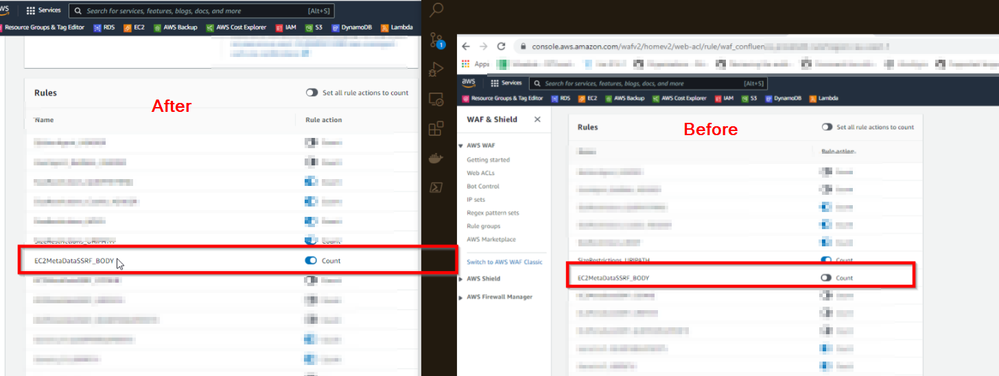999x376 pixels.
Task: Open DynamoDB shortcut in the Before window
Action: pyautogui.click(x=783, y=98)
